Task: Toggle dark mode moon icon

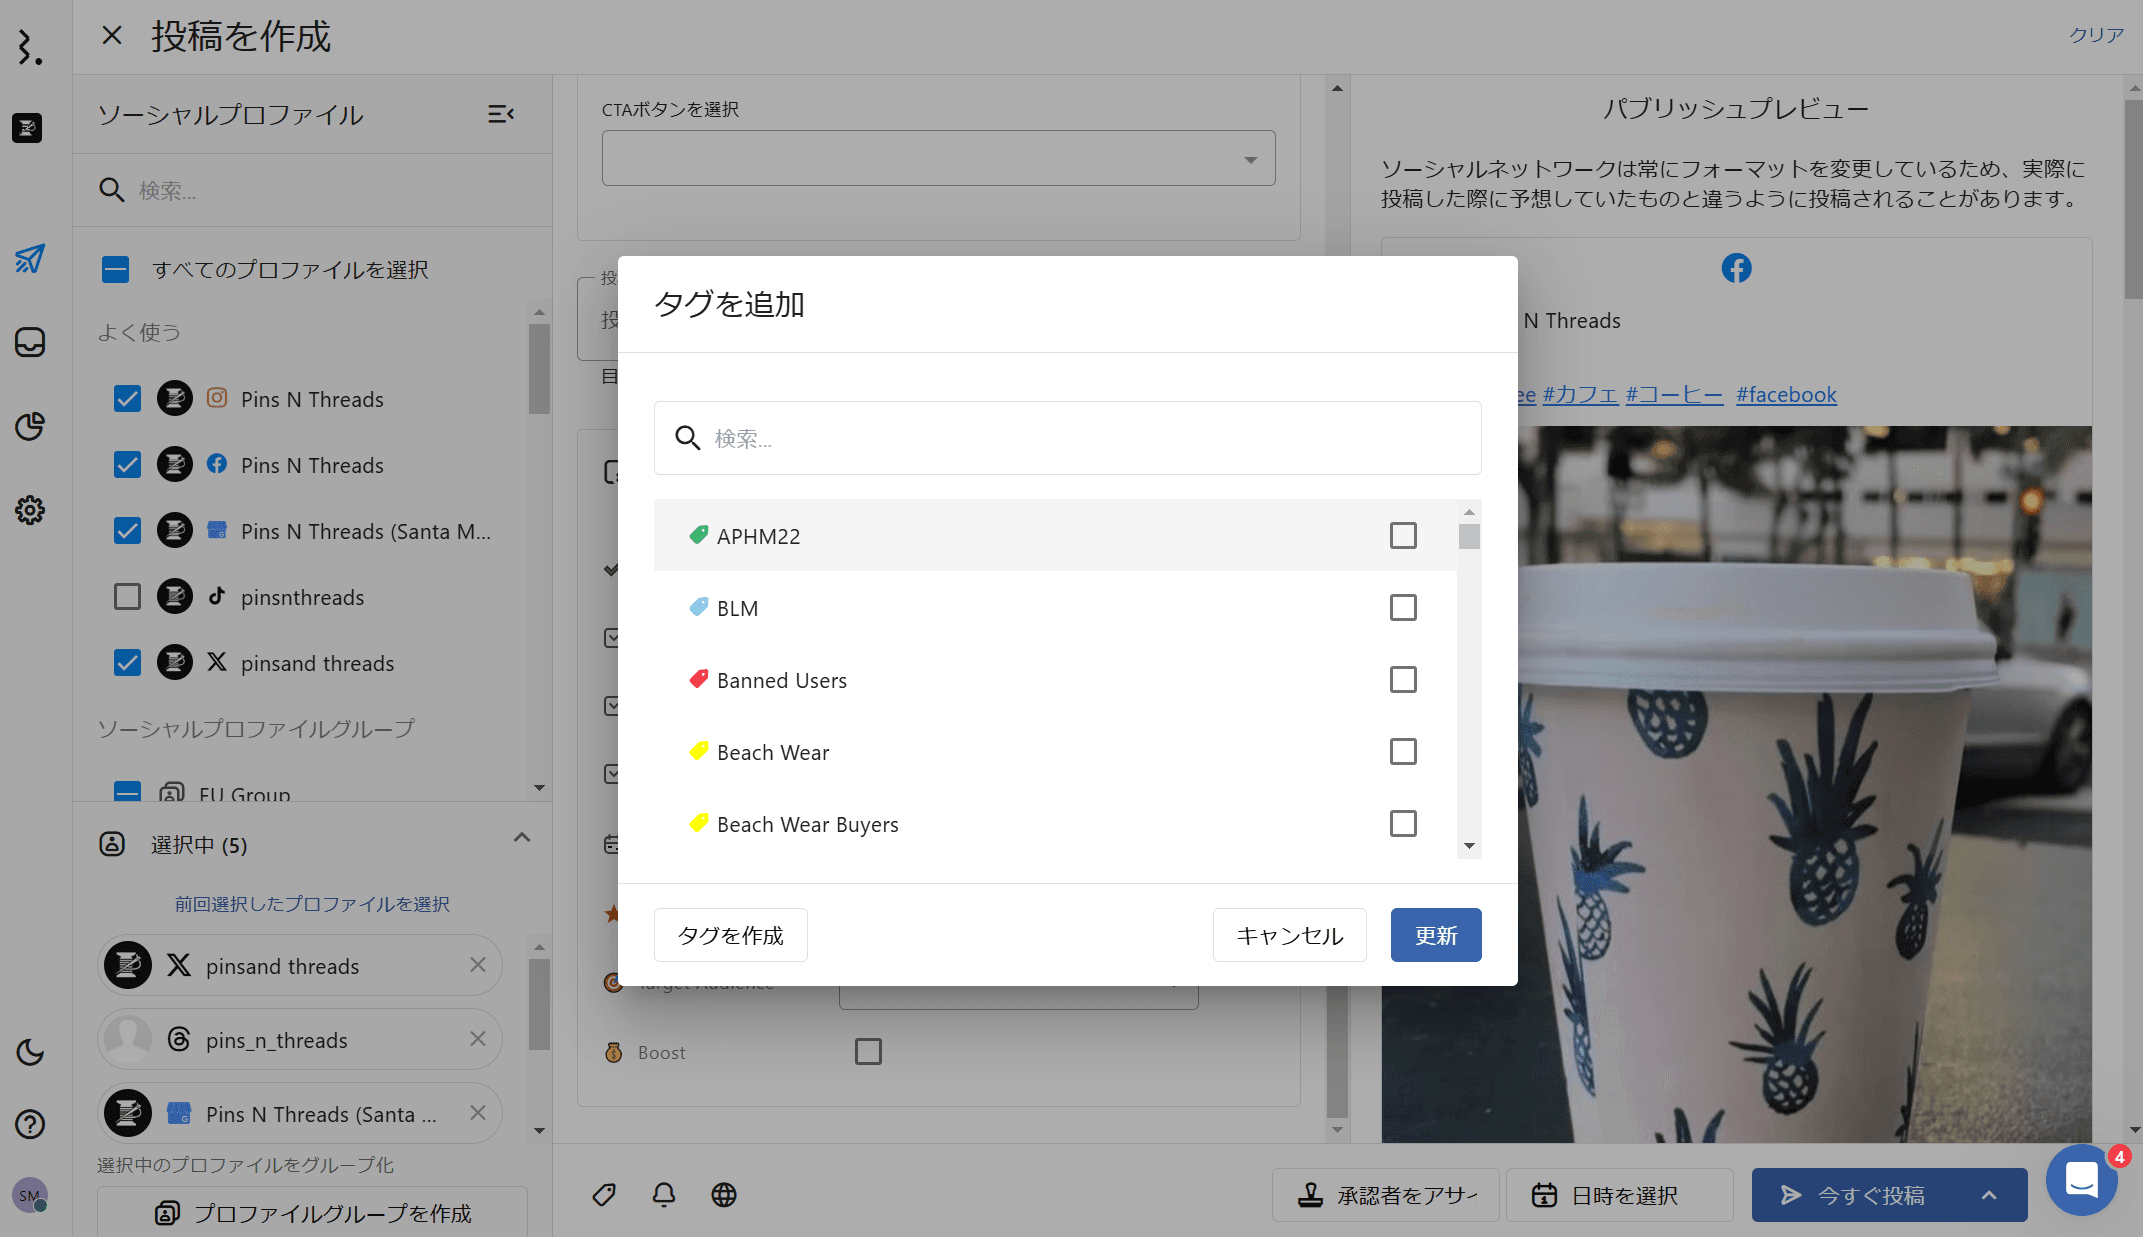Action: [30, 1052]
